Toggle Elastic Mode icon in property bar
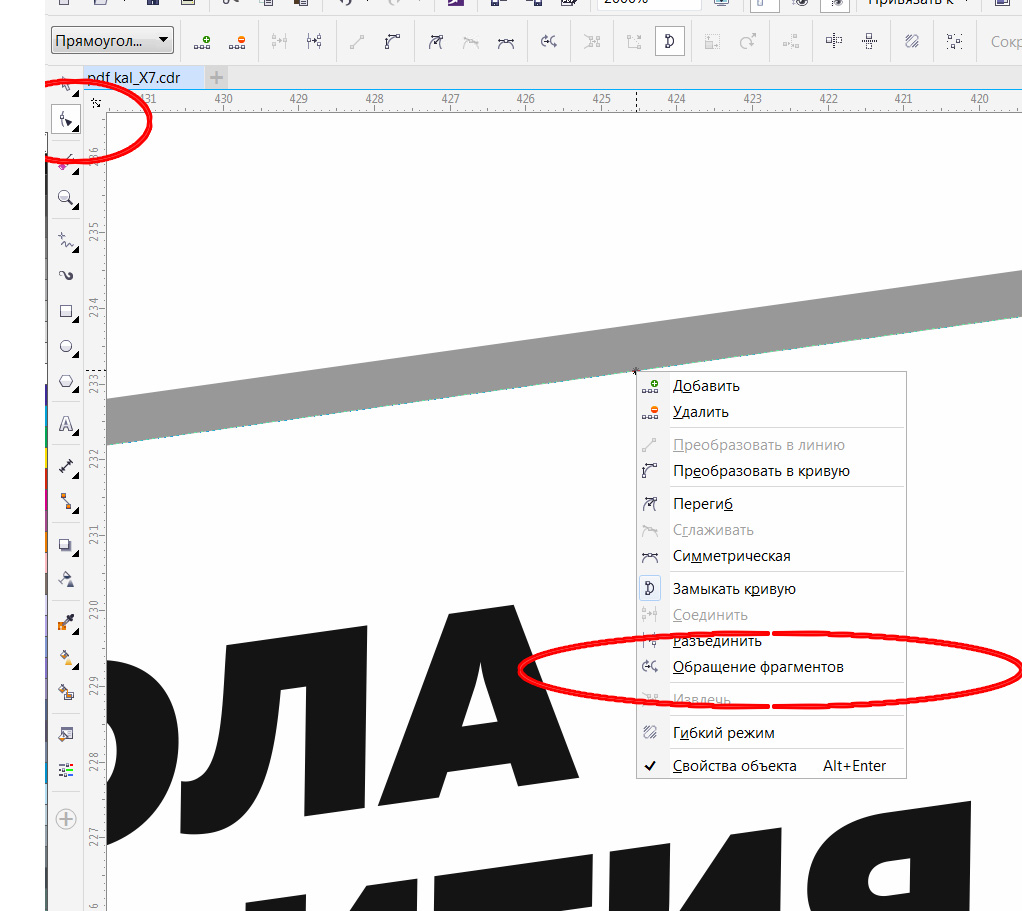 tap(912, 41)
